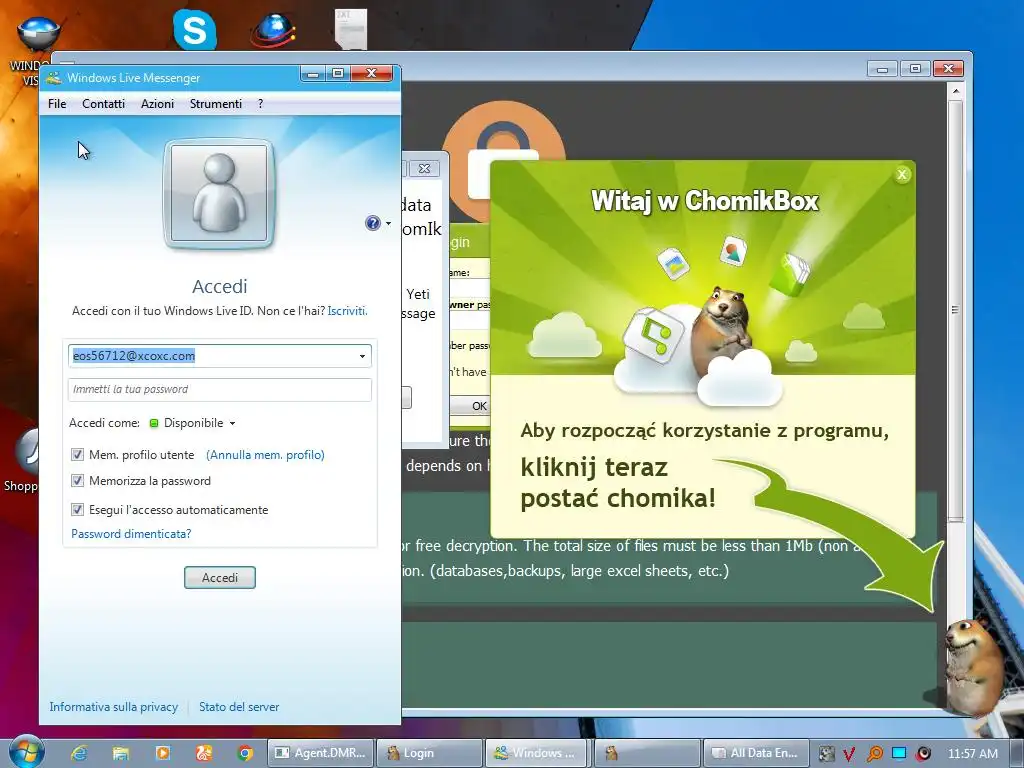
Task: Click the blue help question-mark icon in Messenger
Action: [372, 223]
